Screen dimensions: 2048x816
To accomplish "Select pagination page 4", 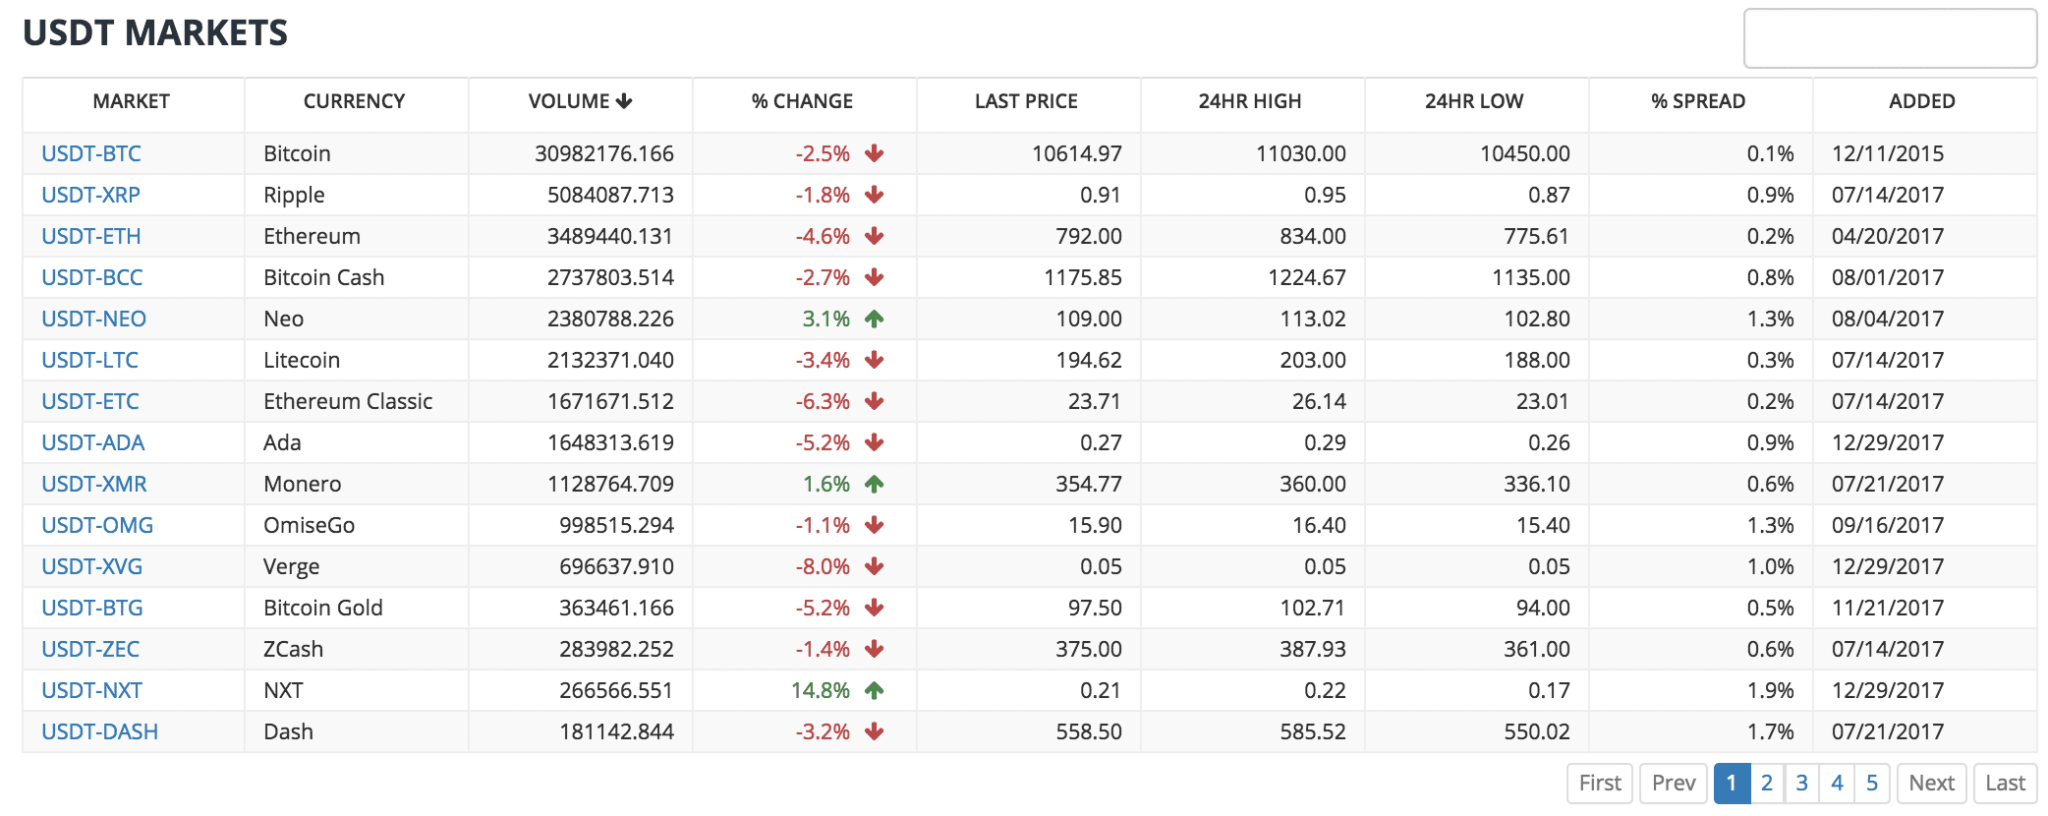I will pyautogui.click(x=1837, y=783).
